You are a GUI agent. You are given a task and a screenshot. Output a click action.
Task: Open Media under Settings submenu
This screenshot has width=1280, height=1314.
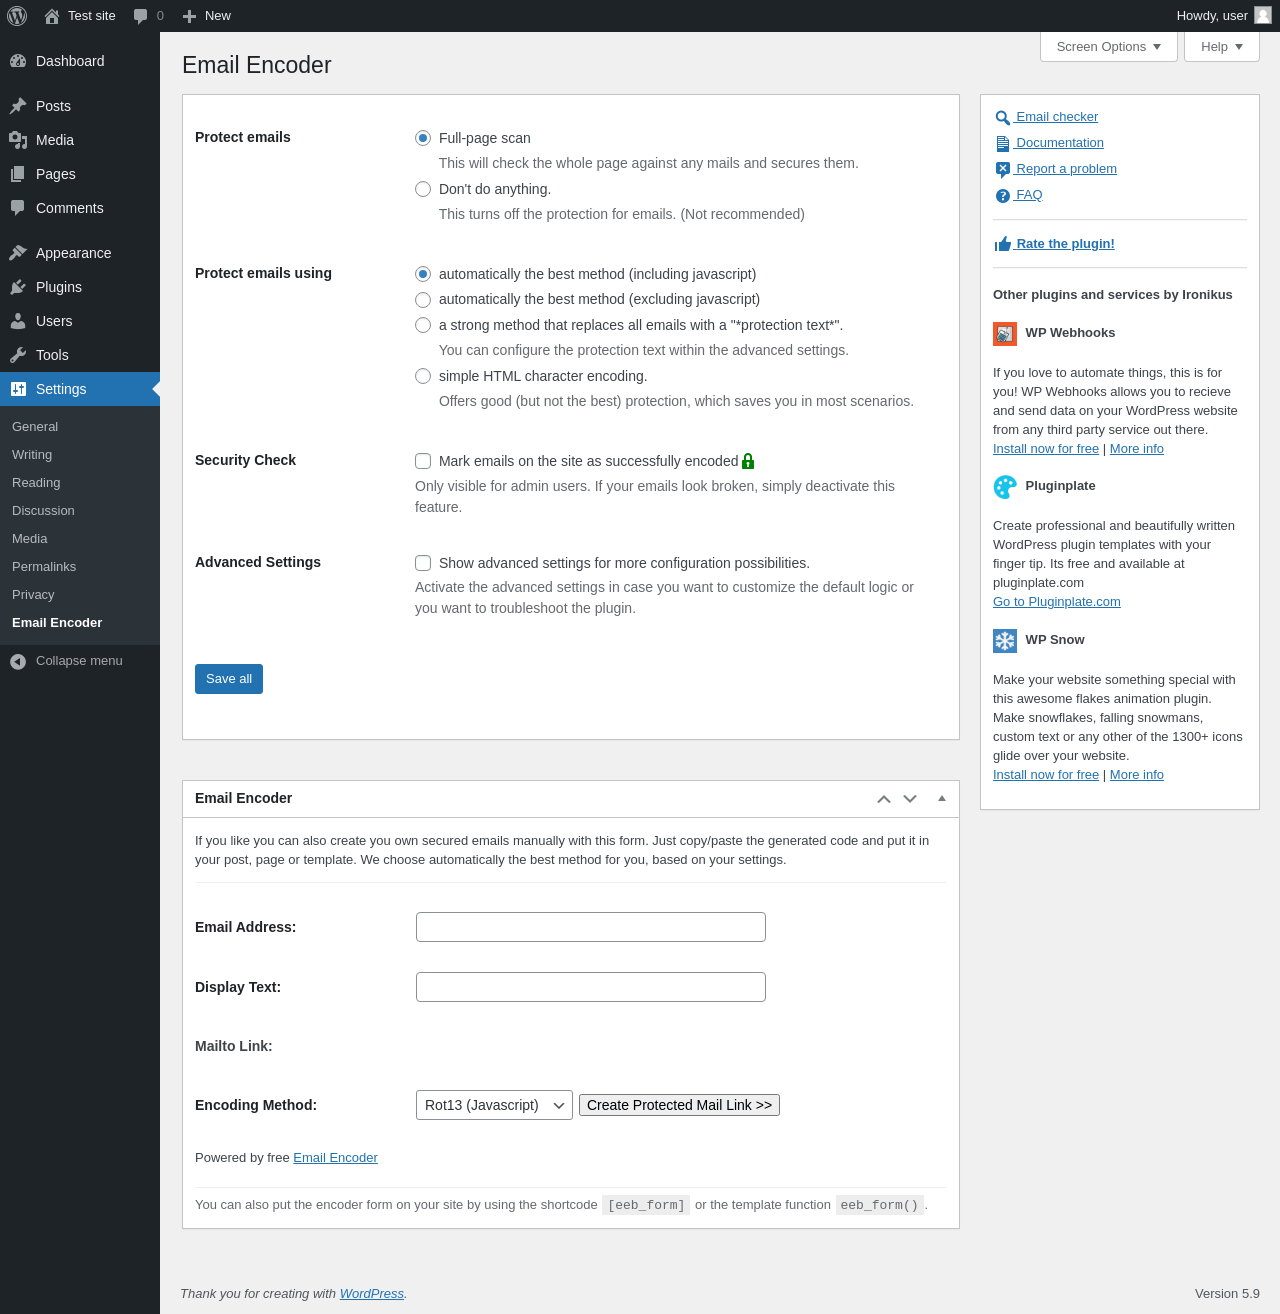[30, 539]
